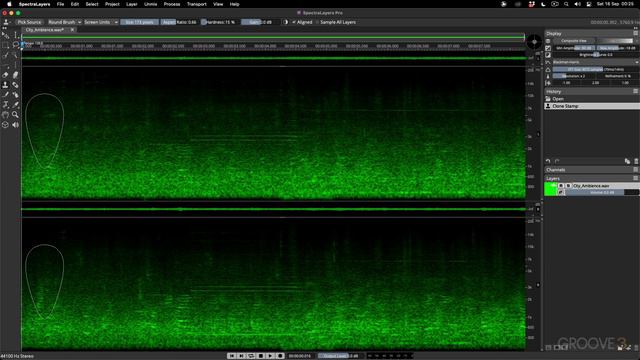640x360 pixels.
Task: Click the macOS volume icon in menu bar
Action: coord(577,4)
